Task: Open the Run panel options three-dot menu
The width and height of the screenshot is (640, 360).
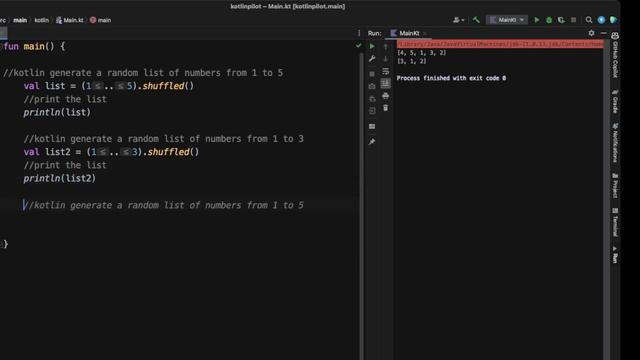Action: (359, 33)
